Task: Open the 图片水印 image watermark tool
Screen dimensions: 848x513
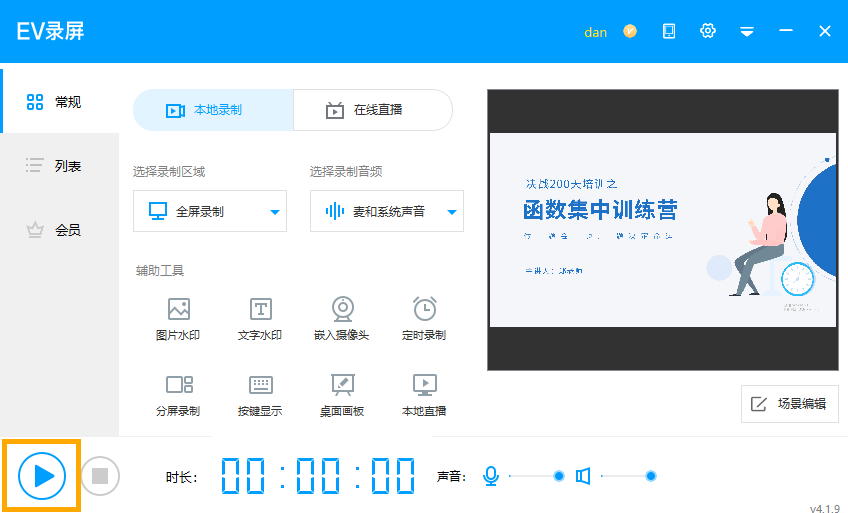Action: [178, 319]
